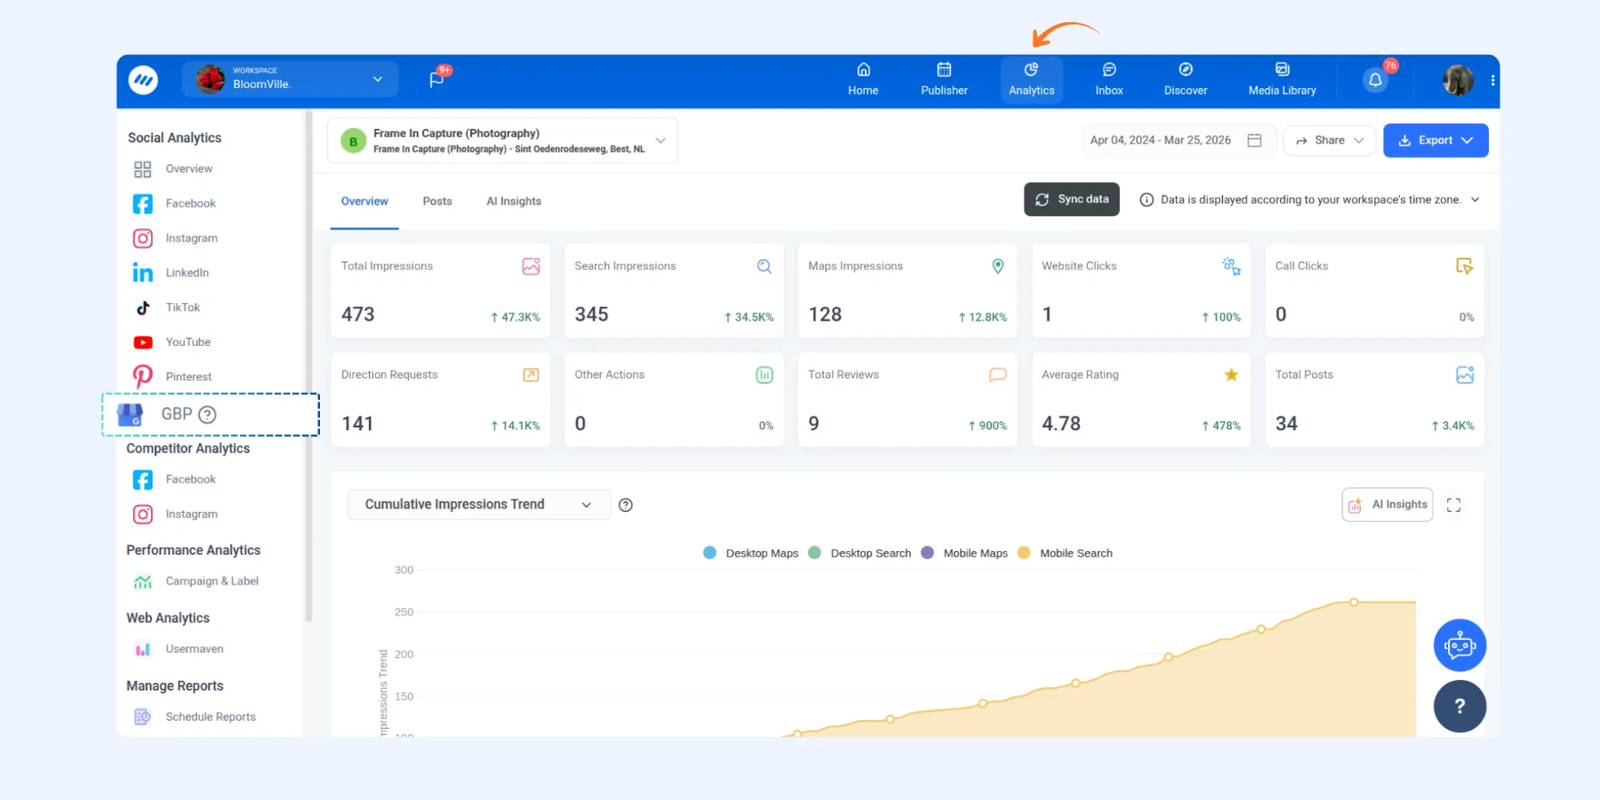Viewport: 1600px width, 800px height.
Task: Open the notifications bell icon
Action: (1375, 80)
